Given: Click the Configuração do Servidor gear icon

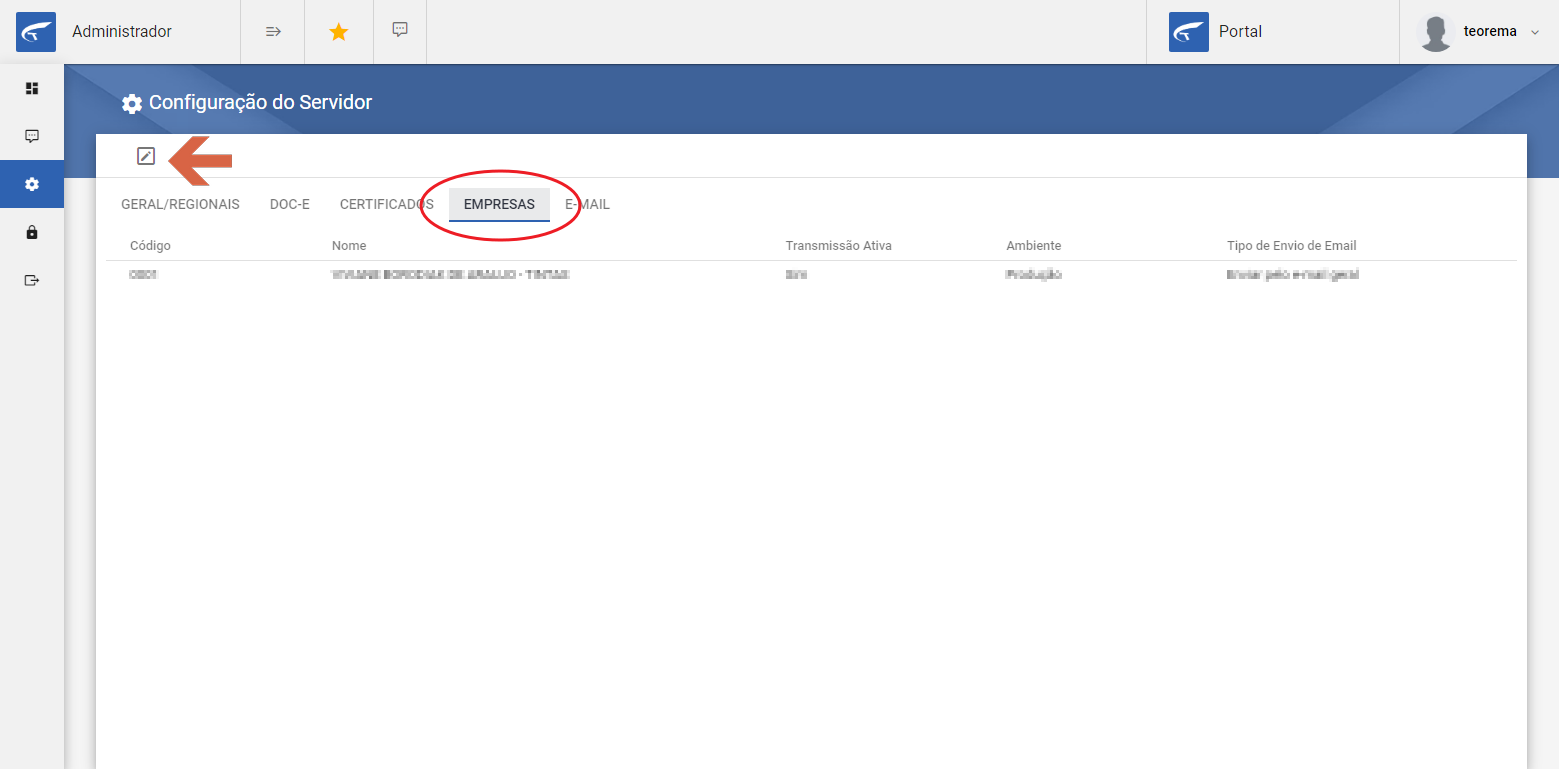Looking at the screenshot, I should (131, 103).
